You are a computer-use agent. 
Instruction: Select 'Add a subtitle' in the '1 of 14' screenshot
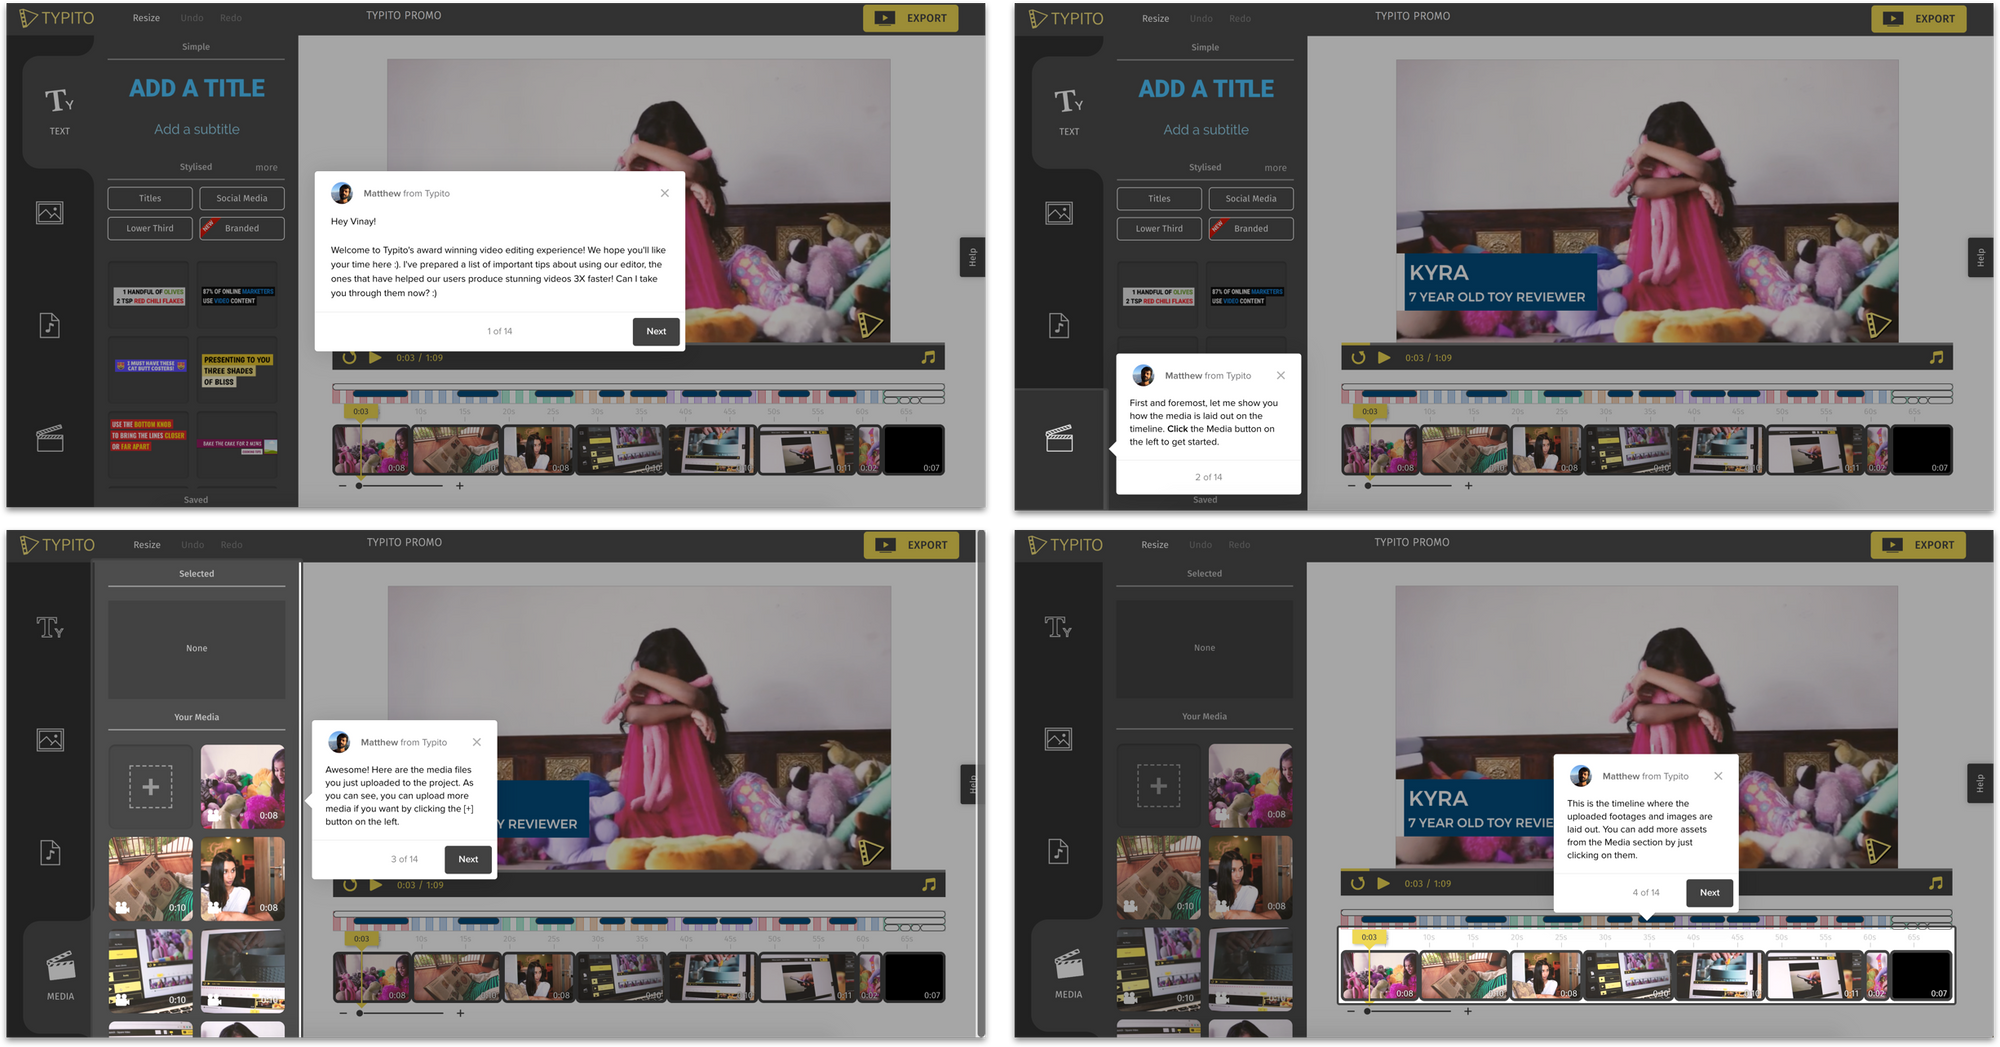pyautogui.click(x=197, y=129)
